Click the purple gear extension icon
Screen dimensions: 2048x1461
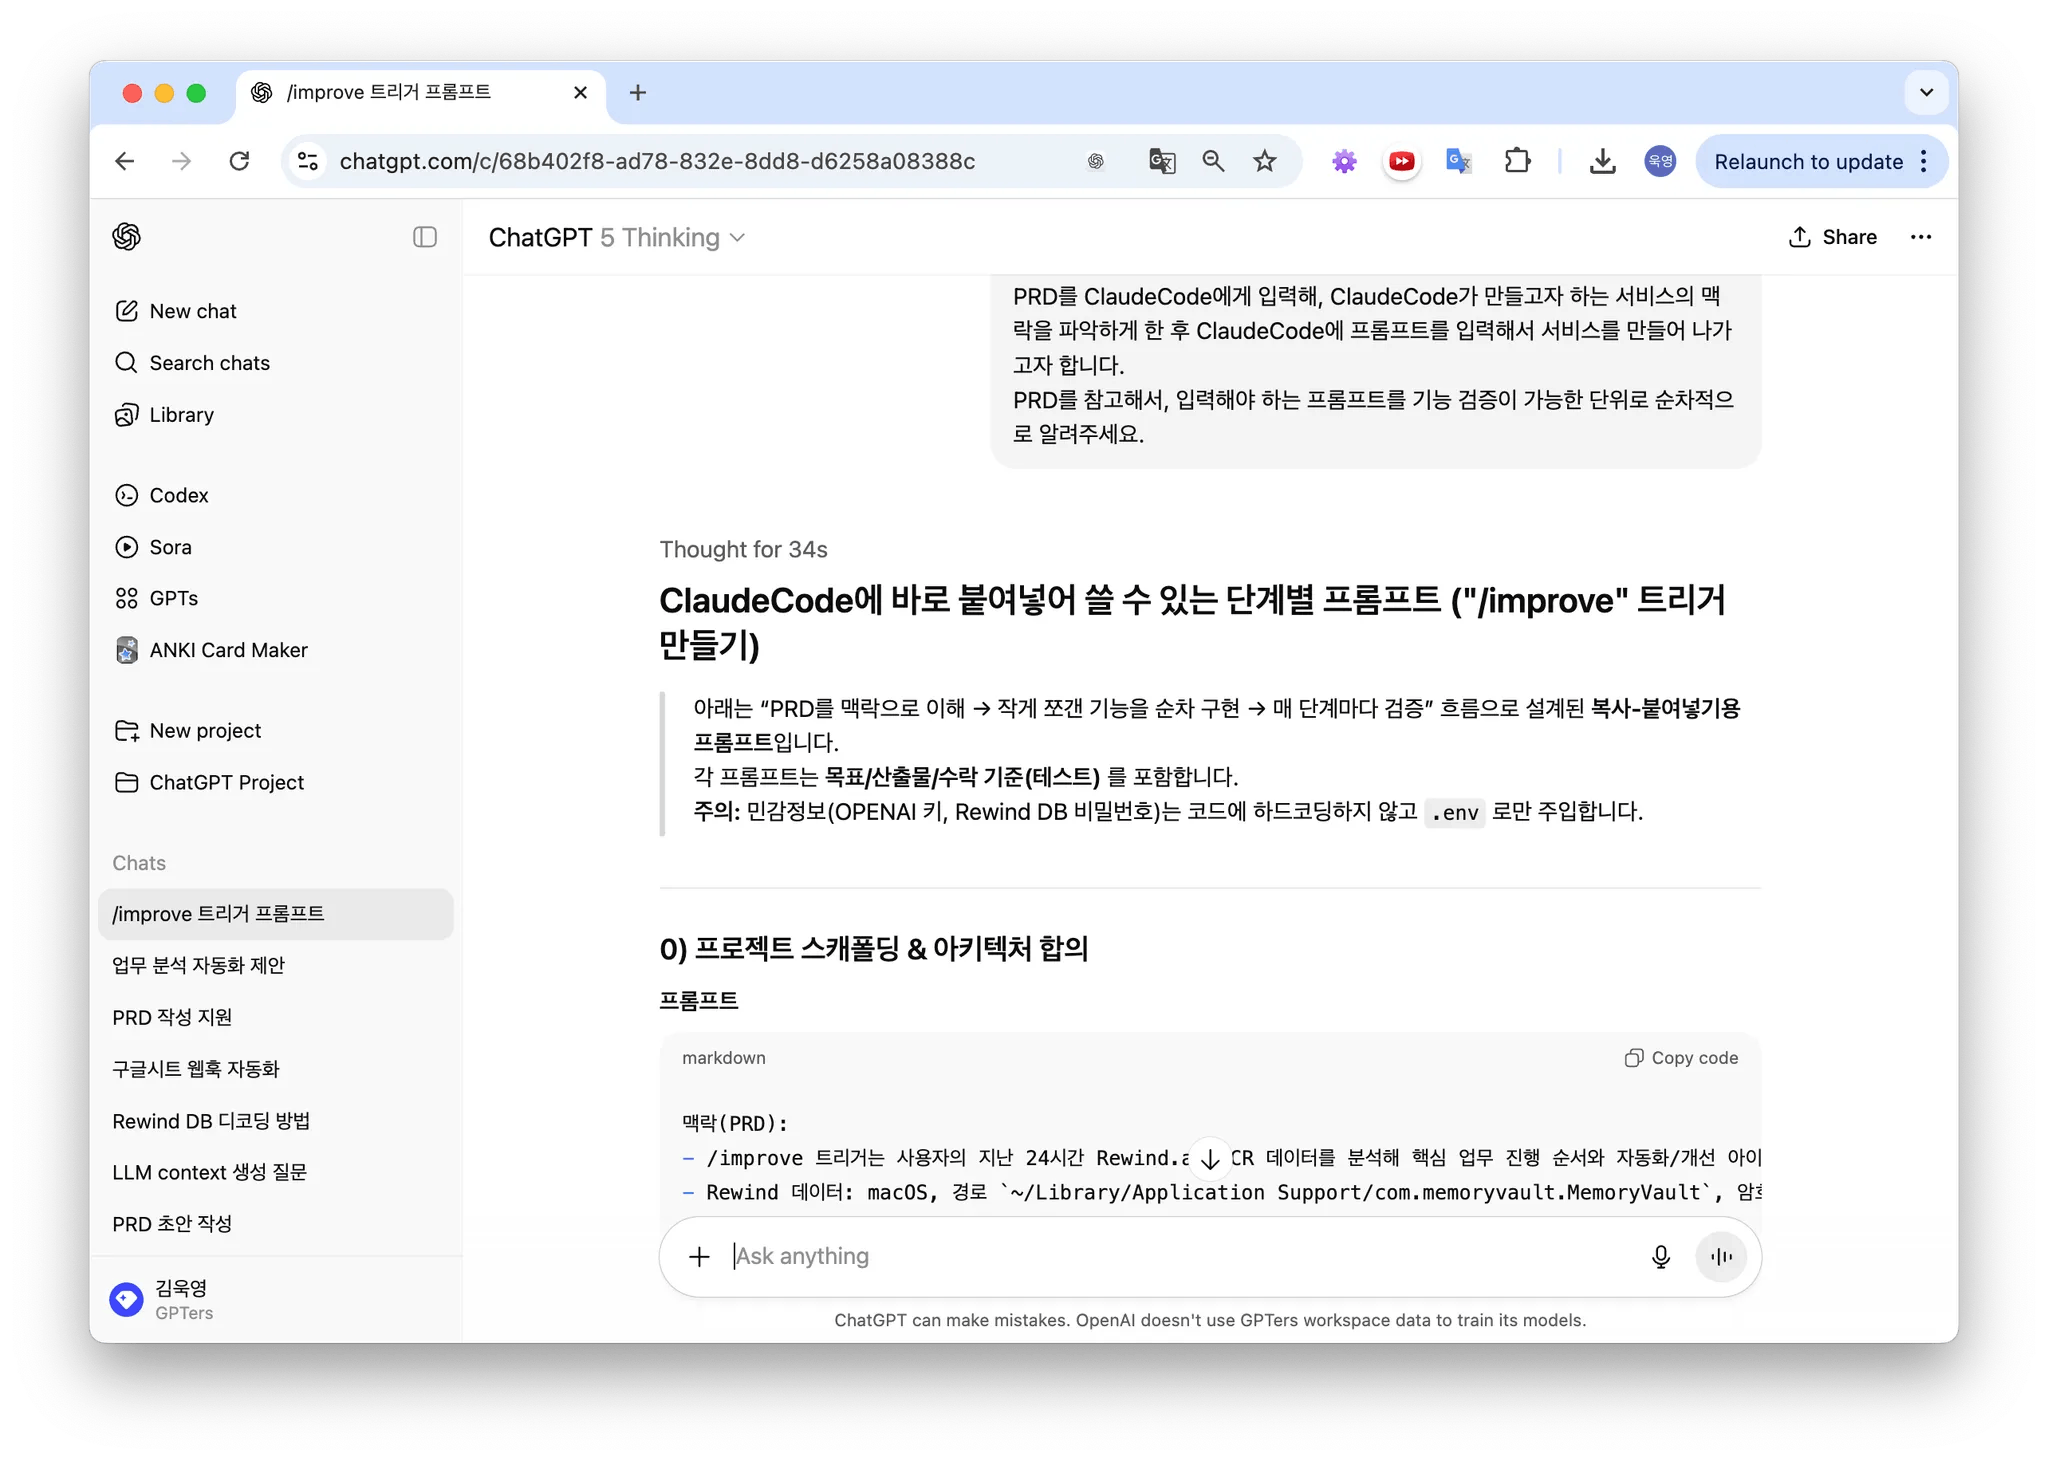[1344, 161]
